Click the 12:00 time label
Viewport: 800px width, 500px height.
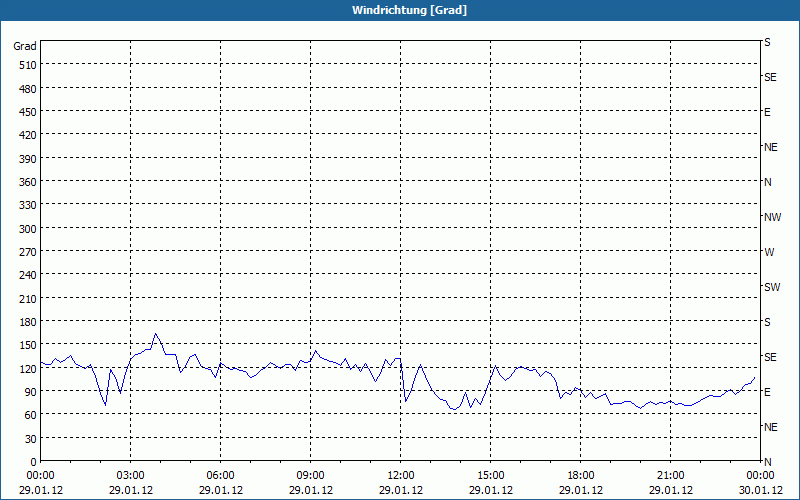(x=401, y=476)
